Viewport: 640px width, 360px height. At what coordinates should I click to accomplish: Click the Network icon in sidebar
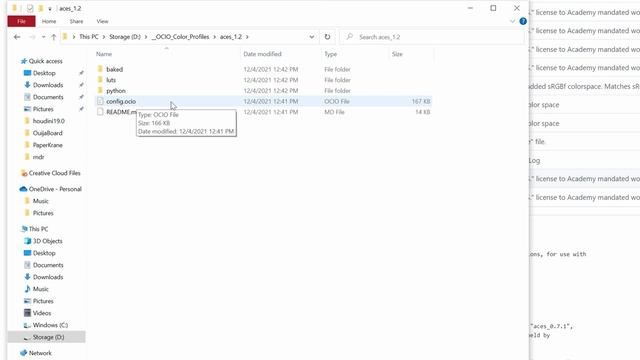pos(23,353)
